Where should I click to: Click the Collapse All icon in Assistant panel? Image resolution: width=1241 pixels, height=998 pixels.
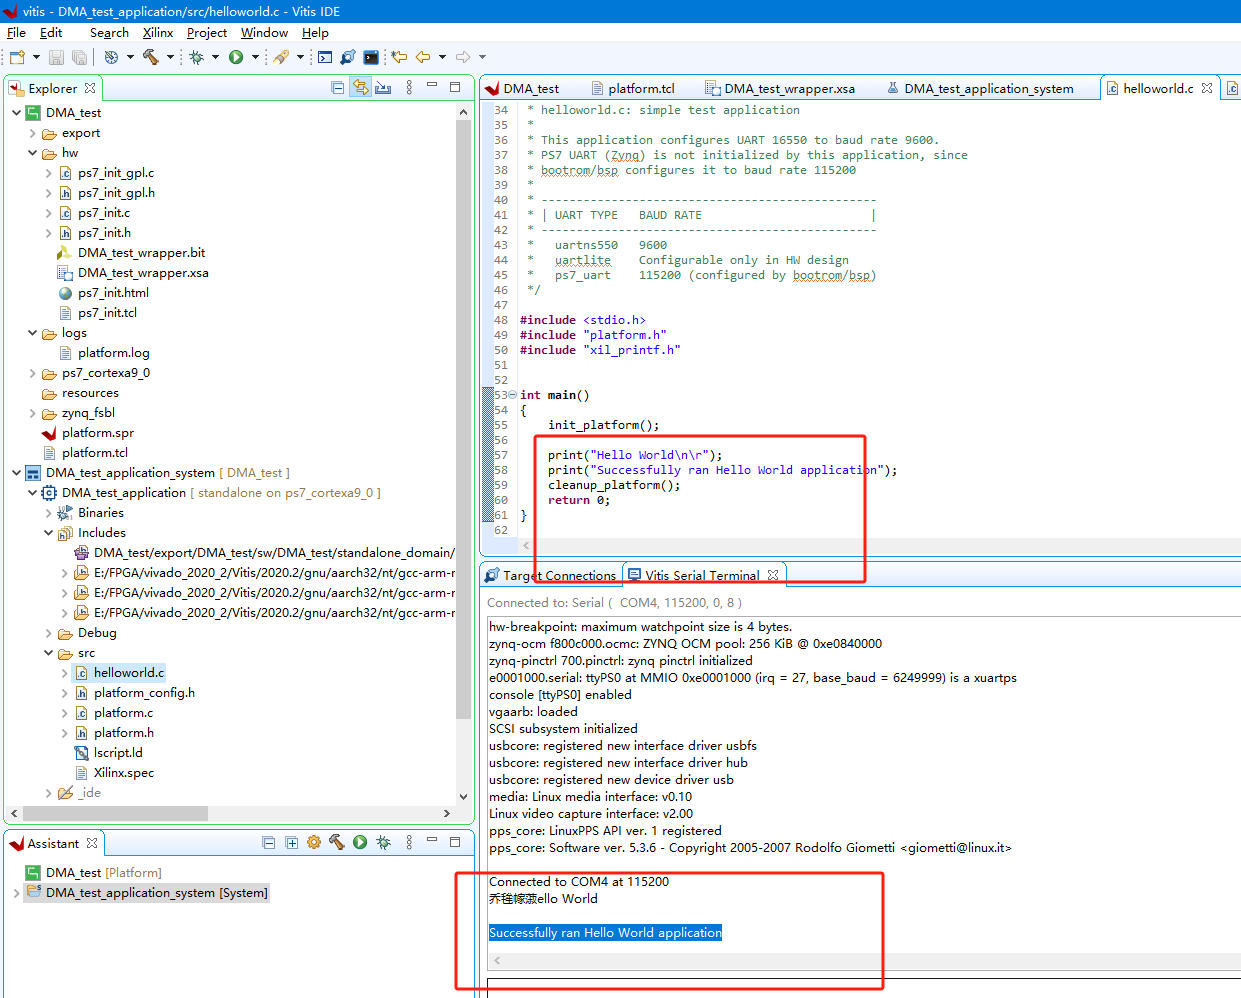point(268,843)
